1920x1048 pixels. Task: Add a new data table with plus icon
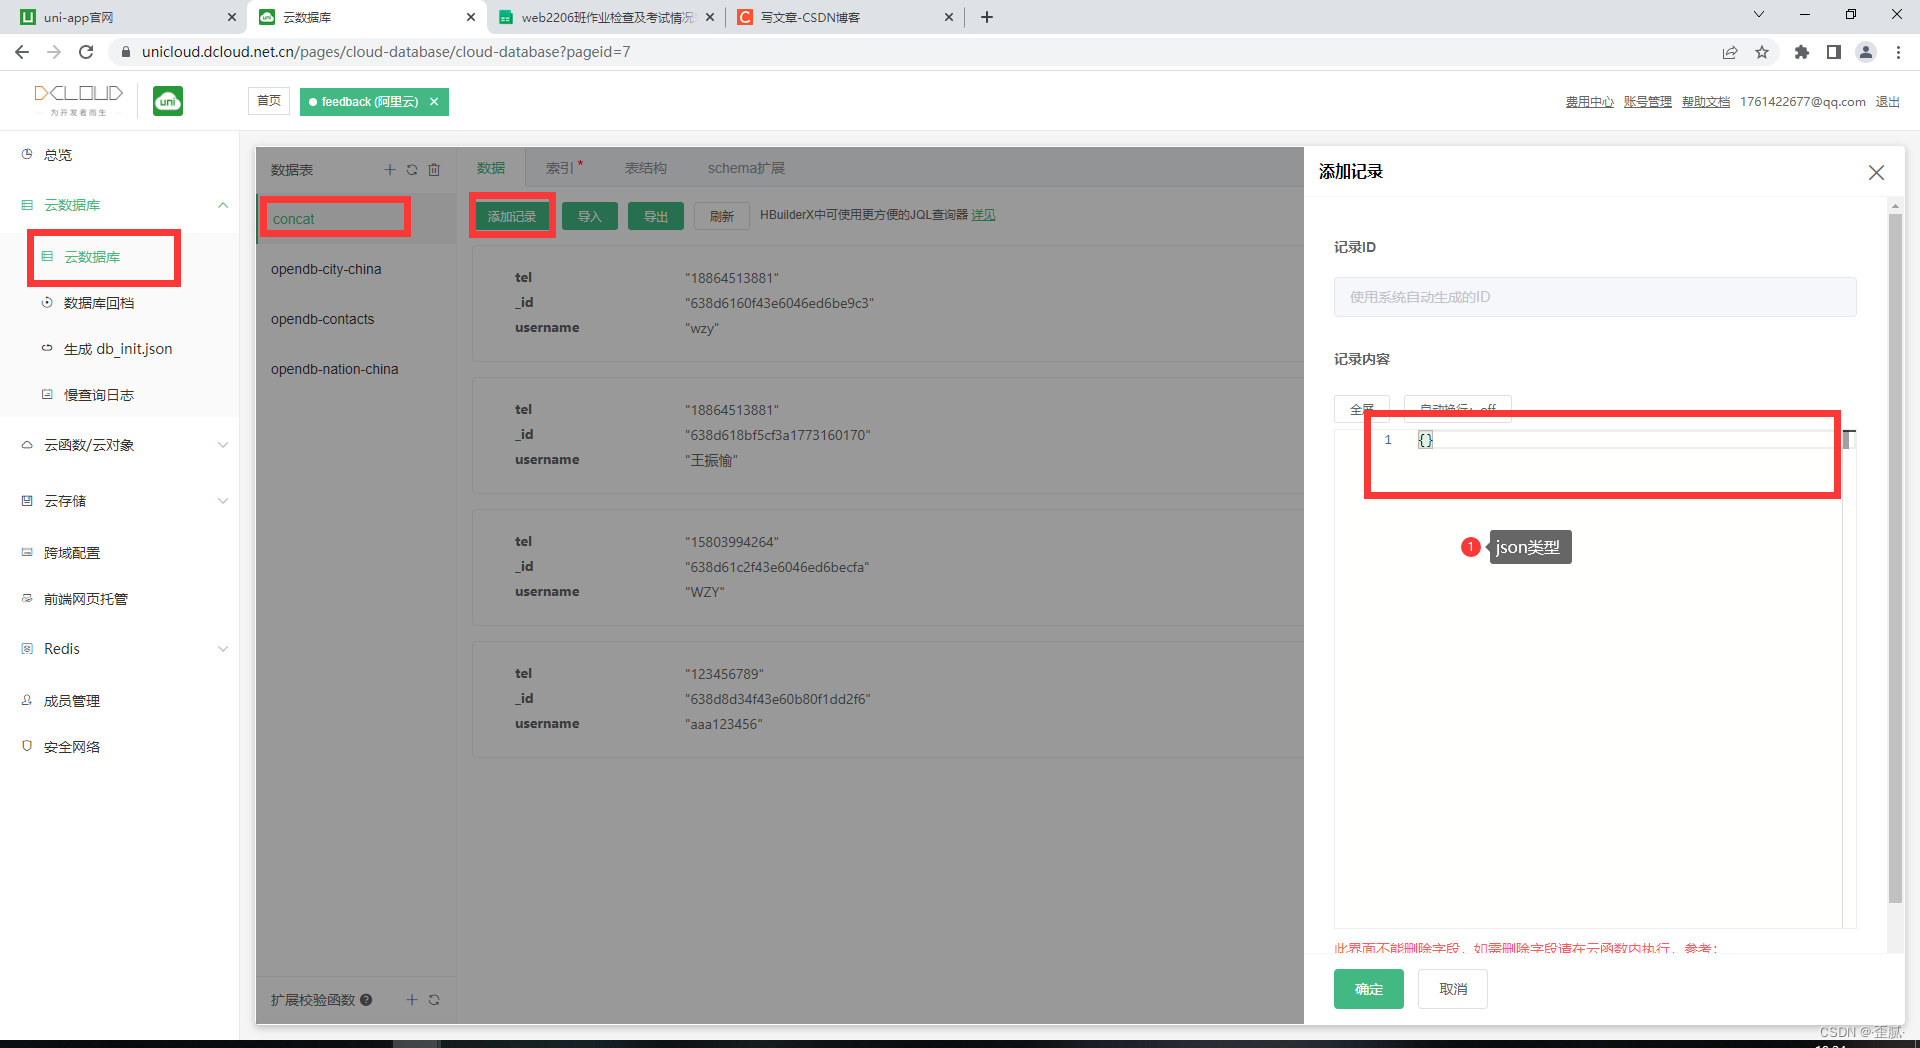390,170
